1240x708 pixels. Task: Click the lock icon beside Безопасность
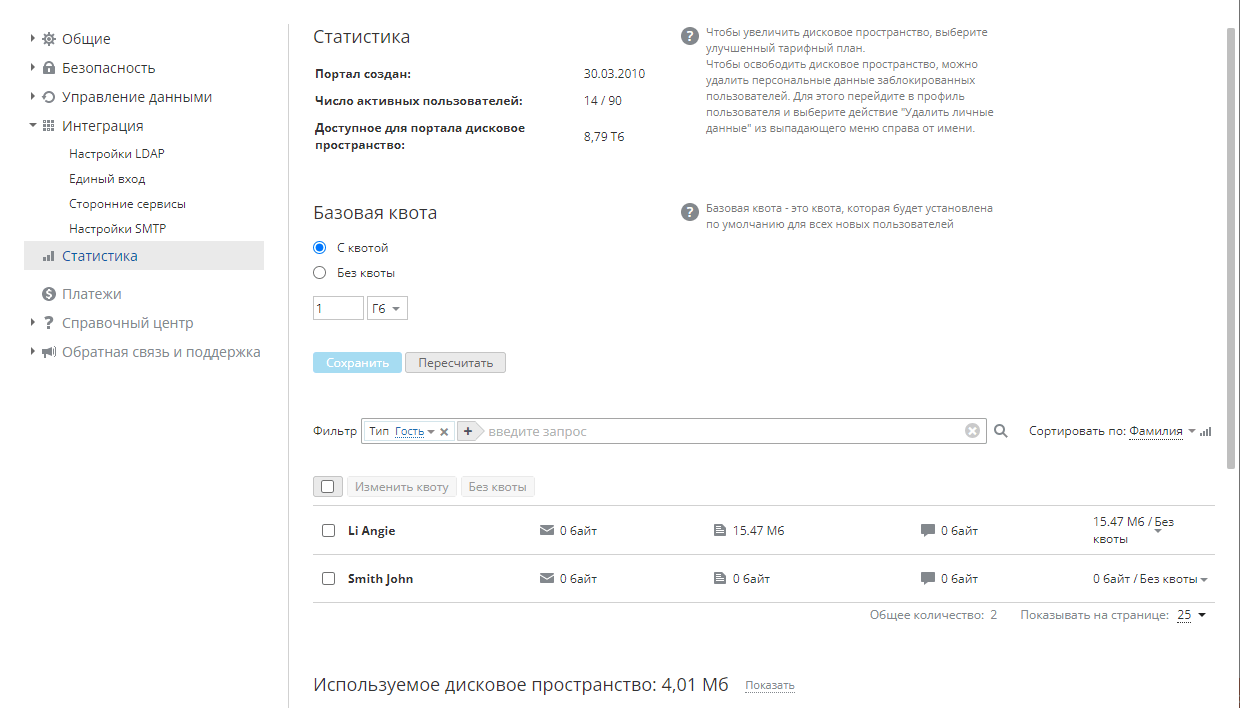click(x=48, y=68)
